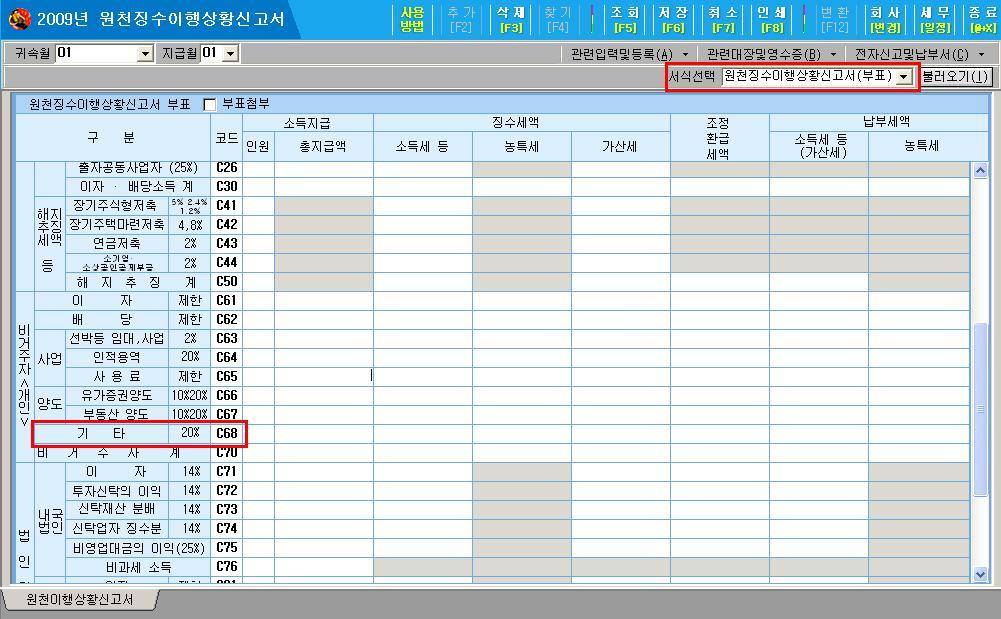The height and width of the screenshot is (619, 1001).
Task: Click the 가산세 cell in row C66
Action: pyautogui.click(x=621, y=396)
